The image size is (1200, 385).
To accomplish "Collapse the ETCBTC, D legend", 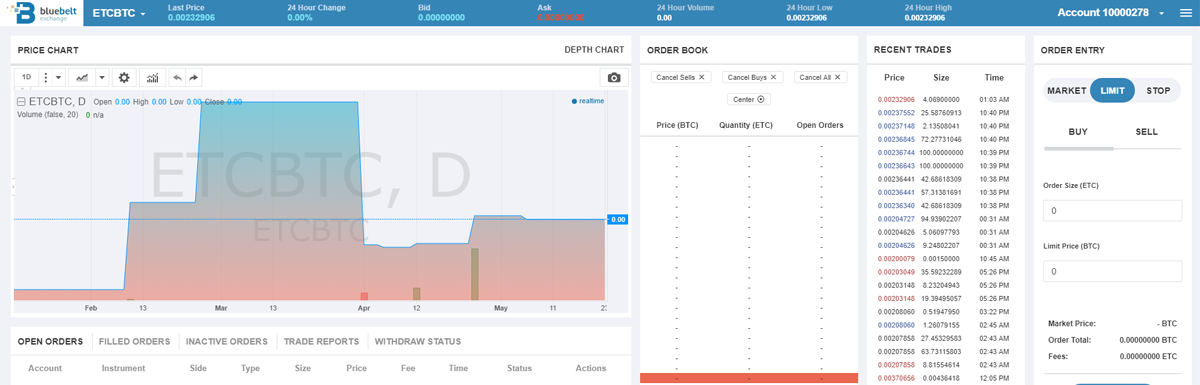I will point(21,102).
